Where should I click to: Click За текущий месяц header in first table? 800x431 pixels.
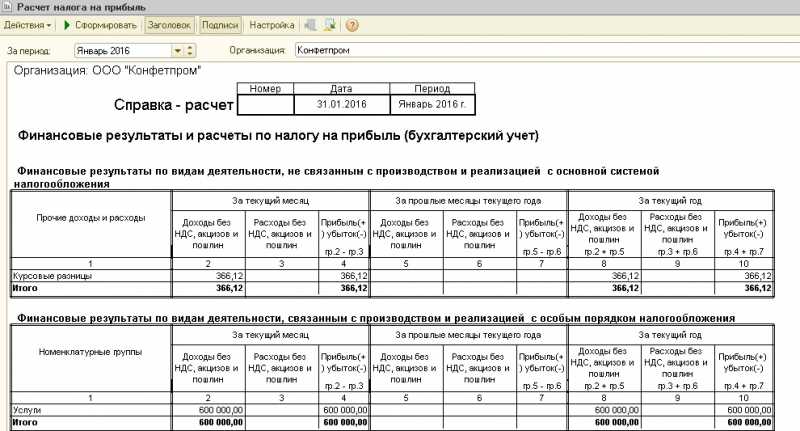pyautogui.click(x=270, y=201)
